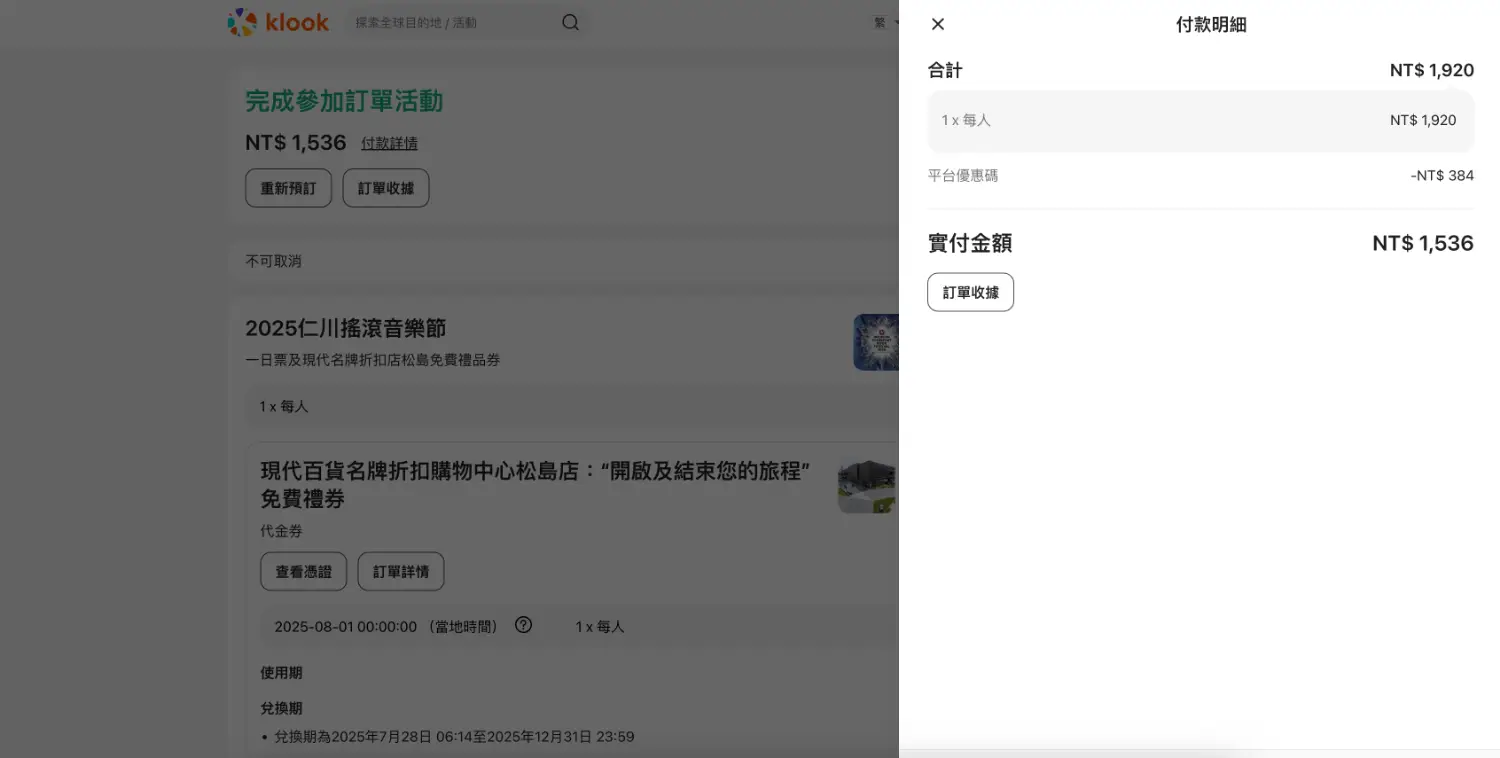Click the Klook logo
Image resolution: width=1500 pixels, height=758 pixels.
278,22
